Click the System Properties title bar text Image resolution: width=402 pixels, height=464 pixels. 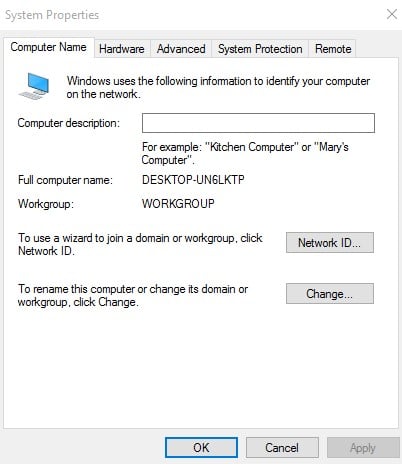point(52,15)
